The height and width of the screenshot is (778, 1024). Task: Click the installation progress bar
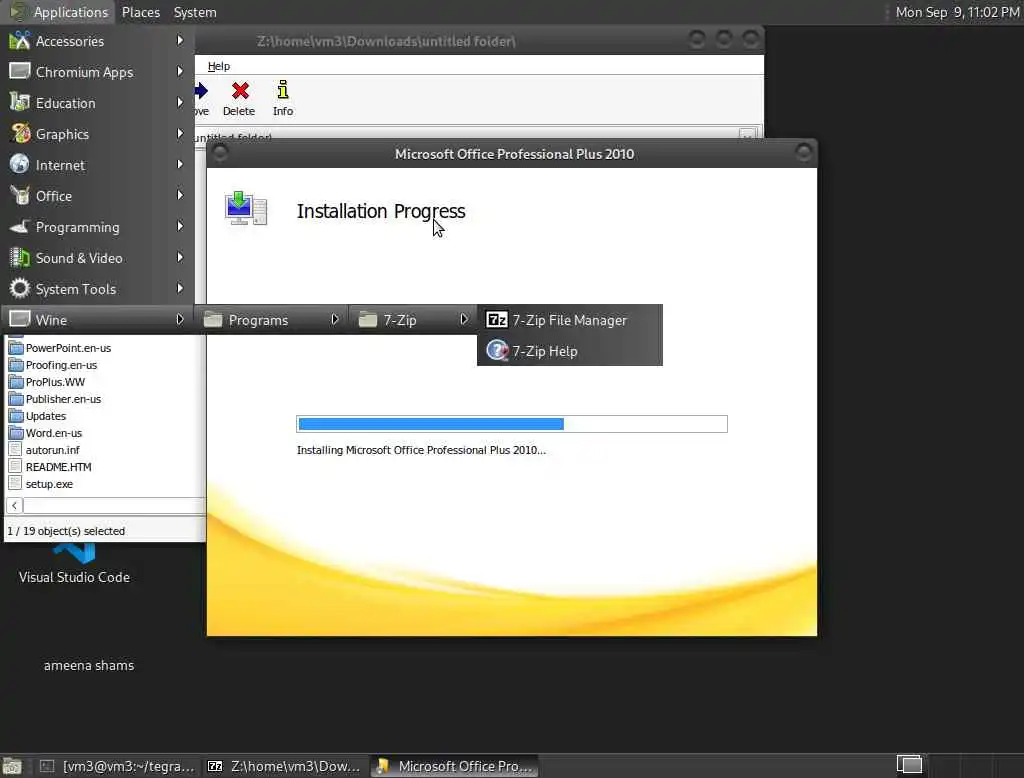pos(512,424)
